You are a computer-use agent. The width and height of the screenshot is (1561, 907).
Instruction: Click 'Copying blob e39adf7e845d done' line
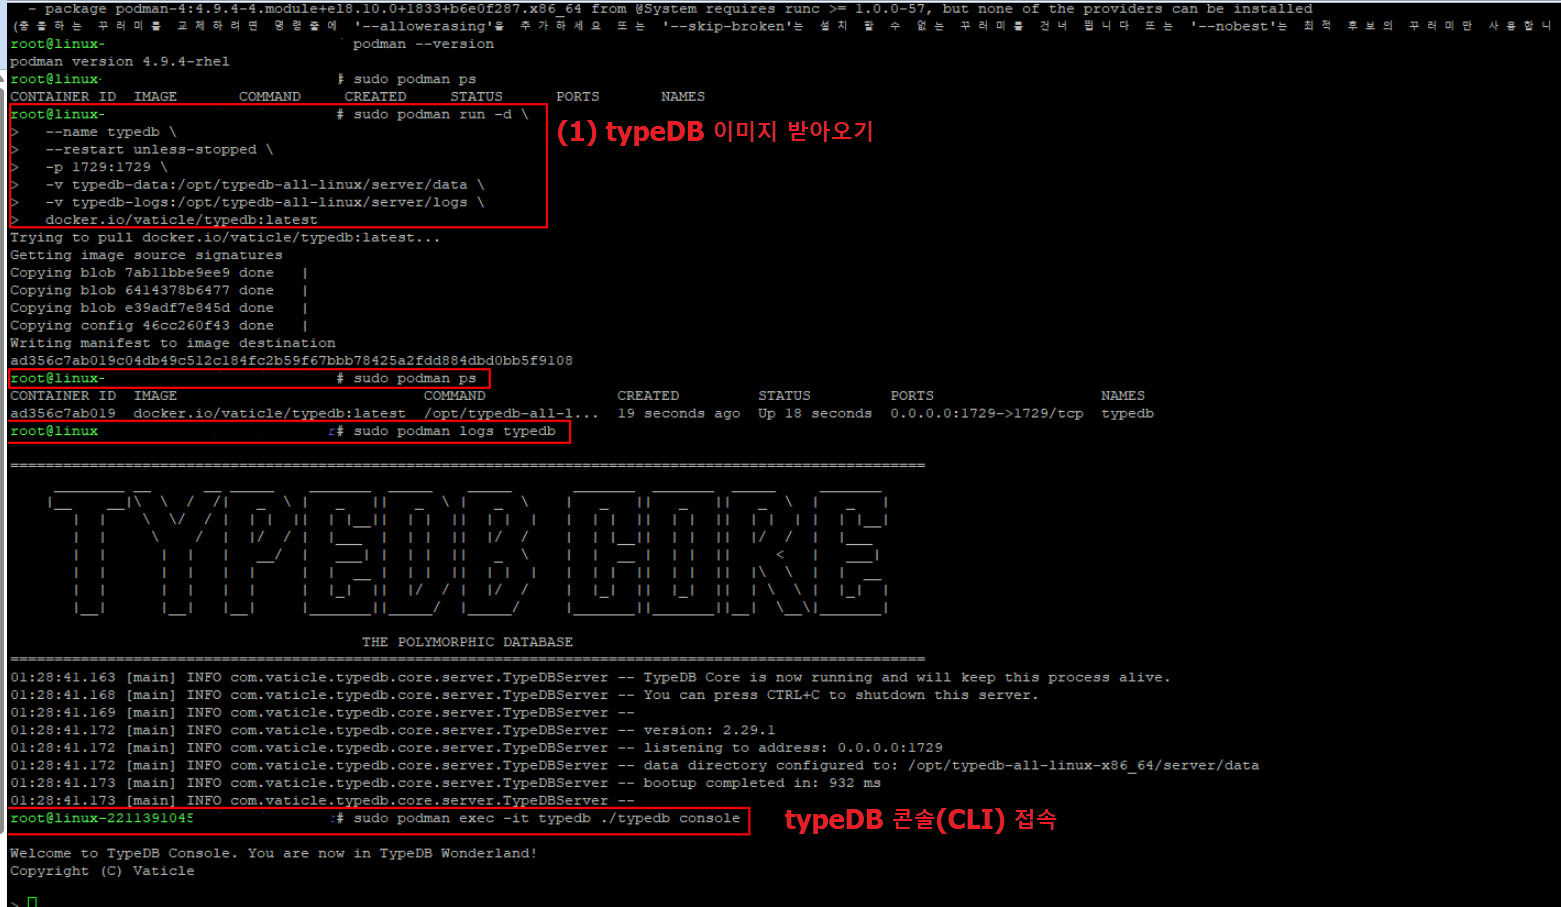142,308
